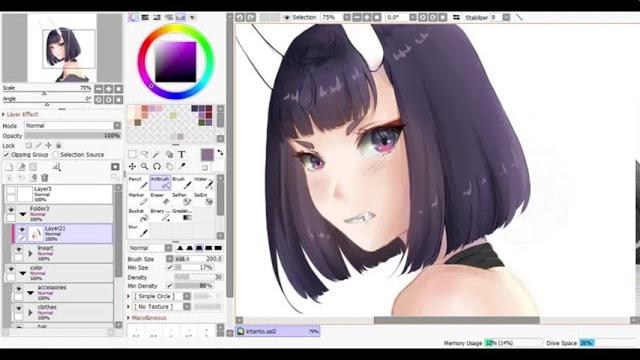Image resolution: width=640 pixels, height=360 pixels.
Task: Select the Zoom magnifier tool
Action: tap(144, 167)
